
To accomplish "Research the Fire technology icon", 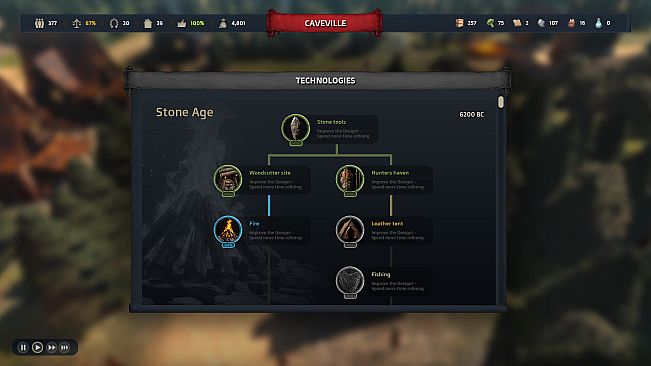I will 228,229.
